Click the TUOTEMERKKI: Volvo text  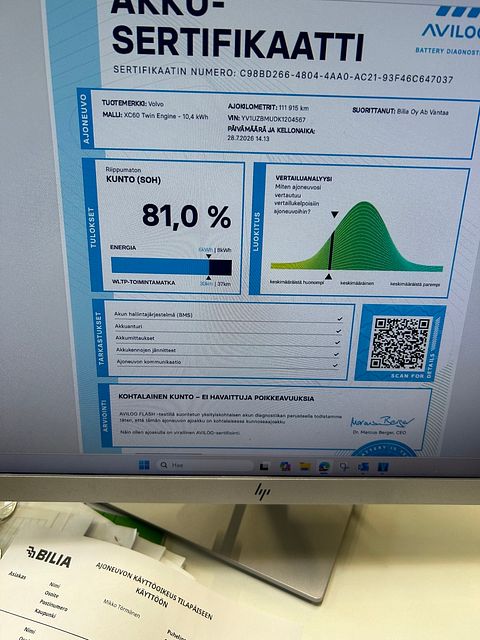(133, 103)
